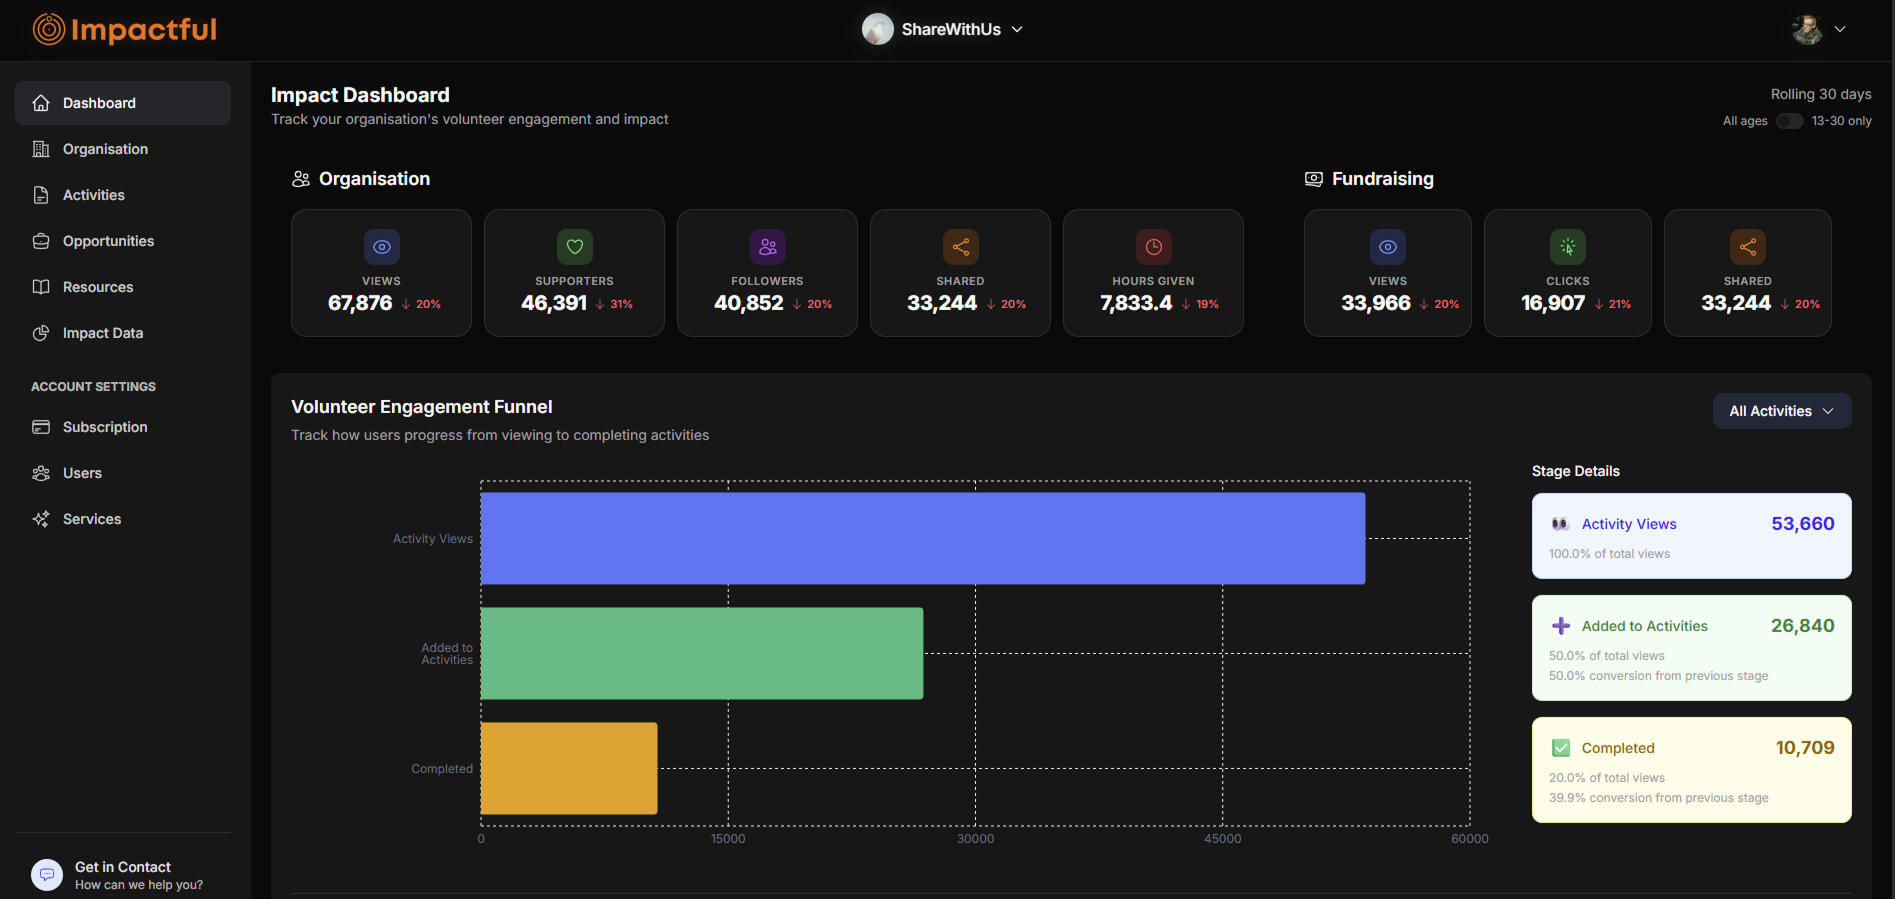Click the Organisation Views eye icon
Screen dimensions: 1895x899
pos(381,247)
